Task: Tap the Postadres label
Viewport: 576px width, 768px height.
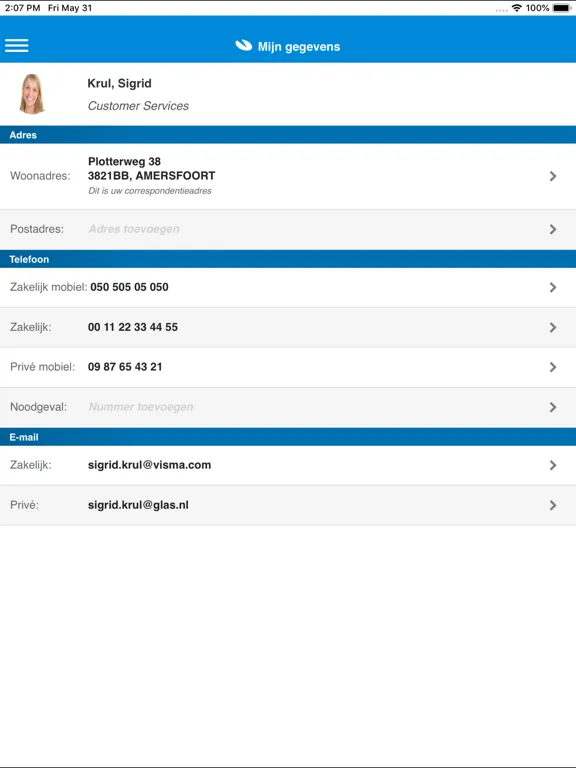Action: (37, 229)
